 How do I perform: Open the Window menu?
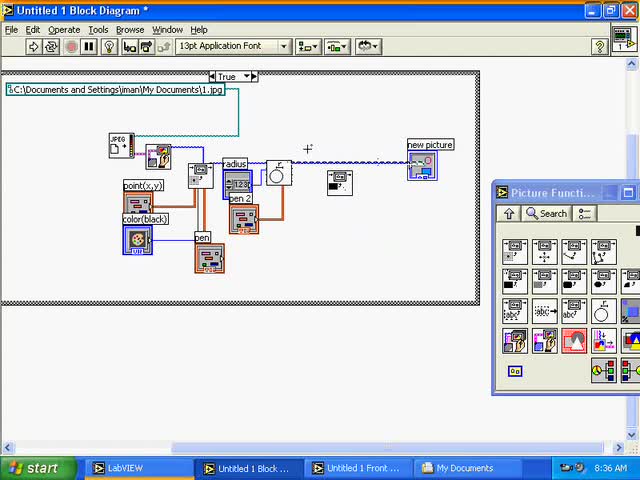167,30
